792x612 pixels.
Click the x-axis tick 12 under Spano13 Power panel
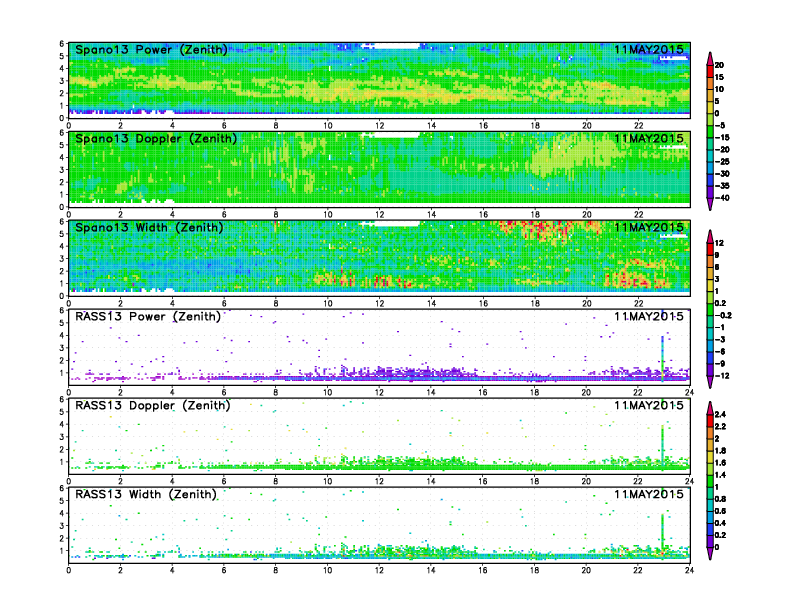click(379, 126)
